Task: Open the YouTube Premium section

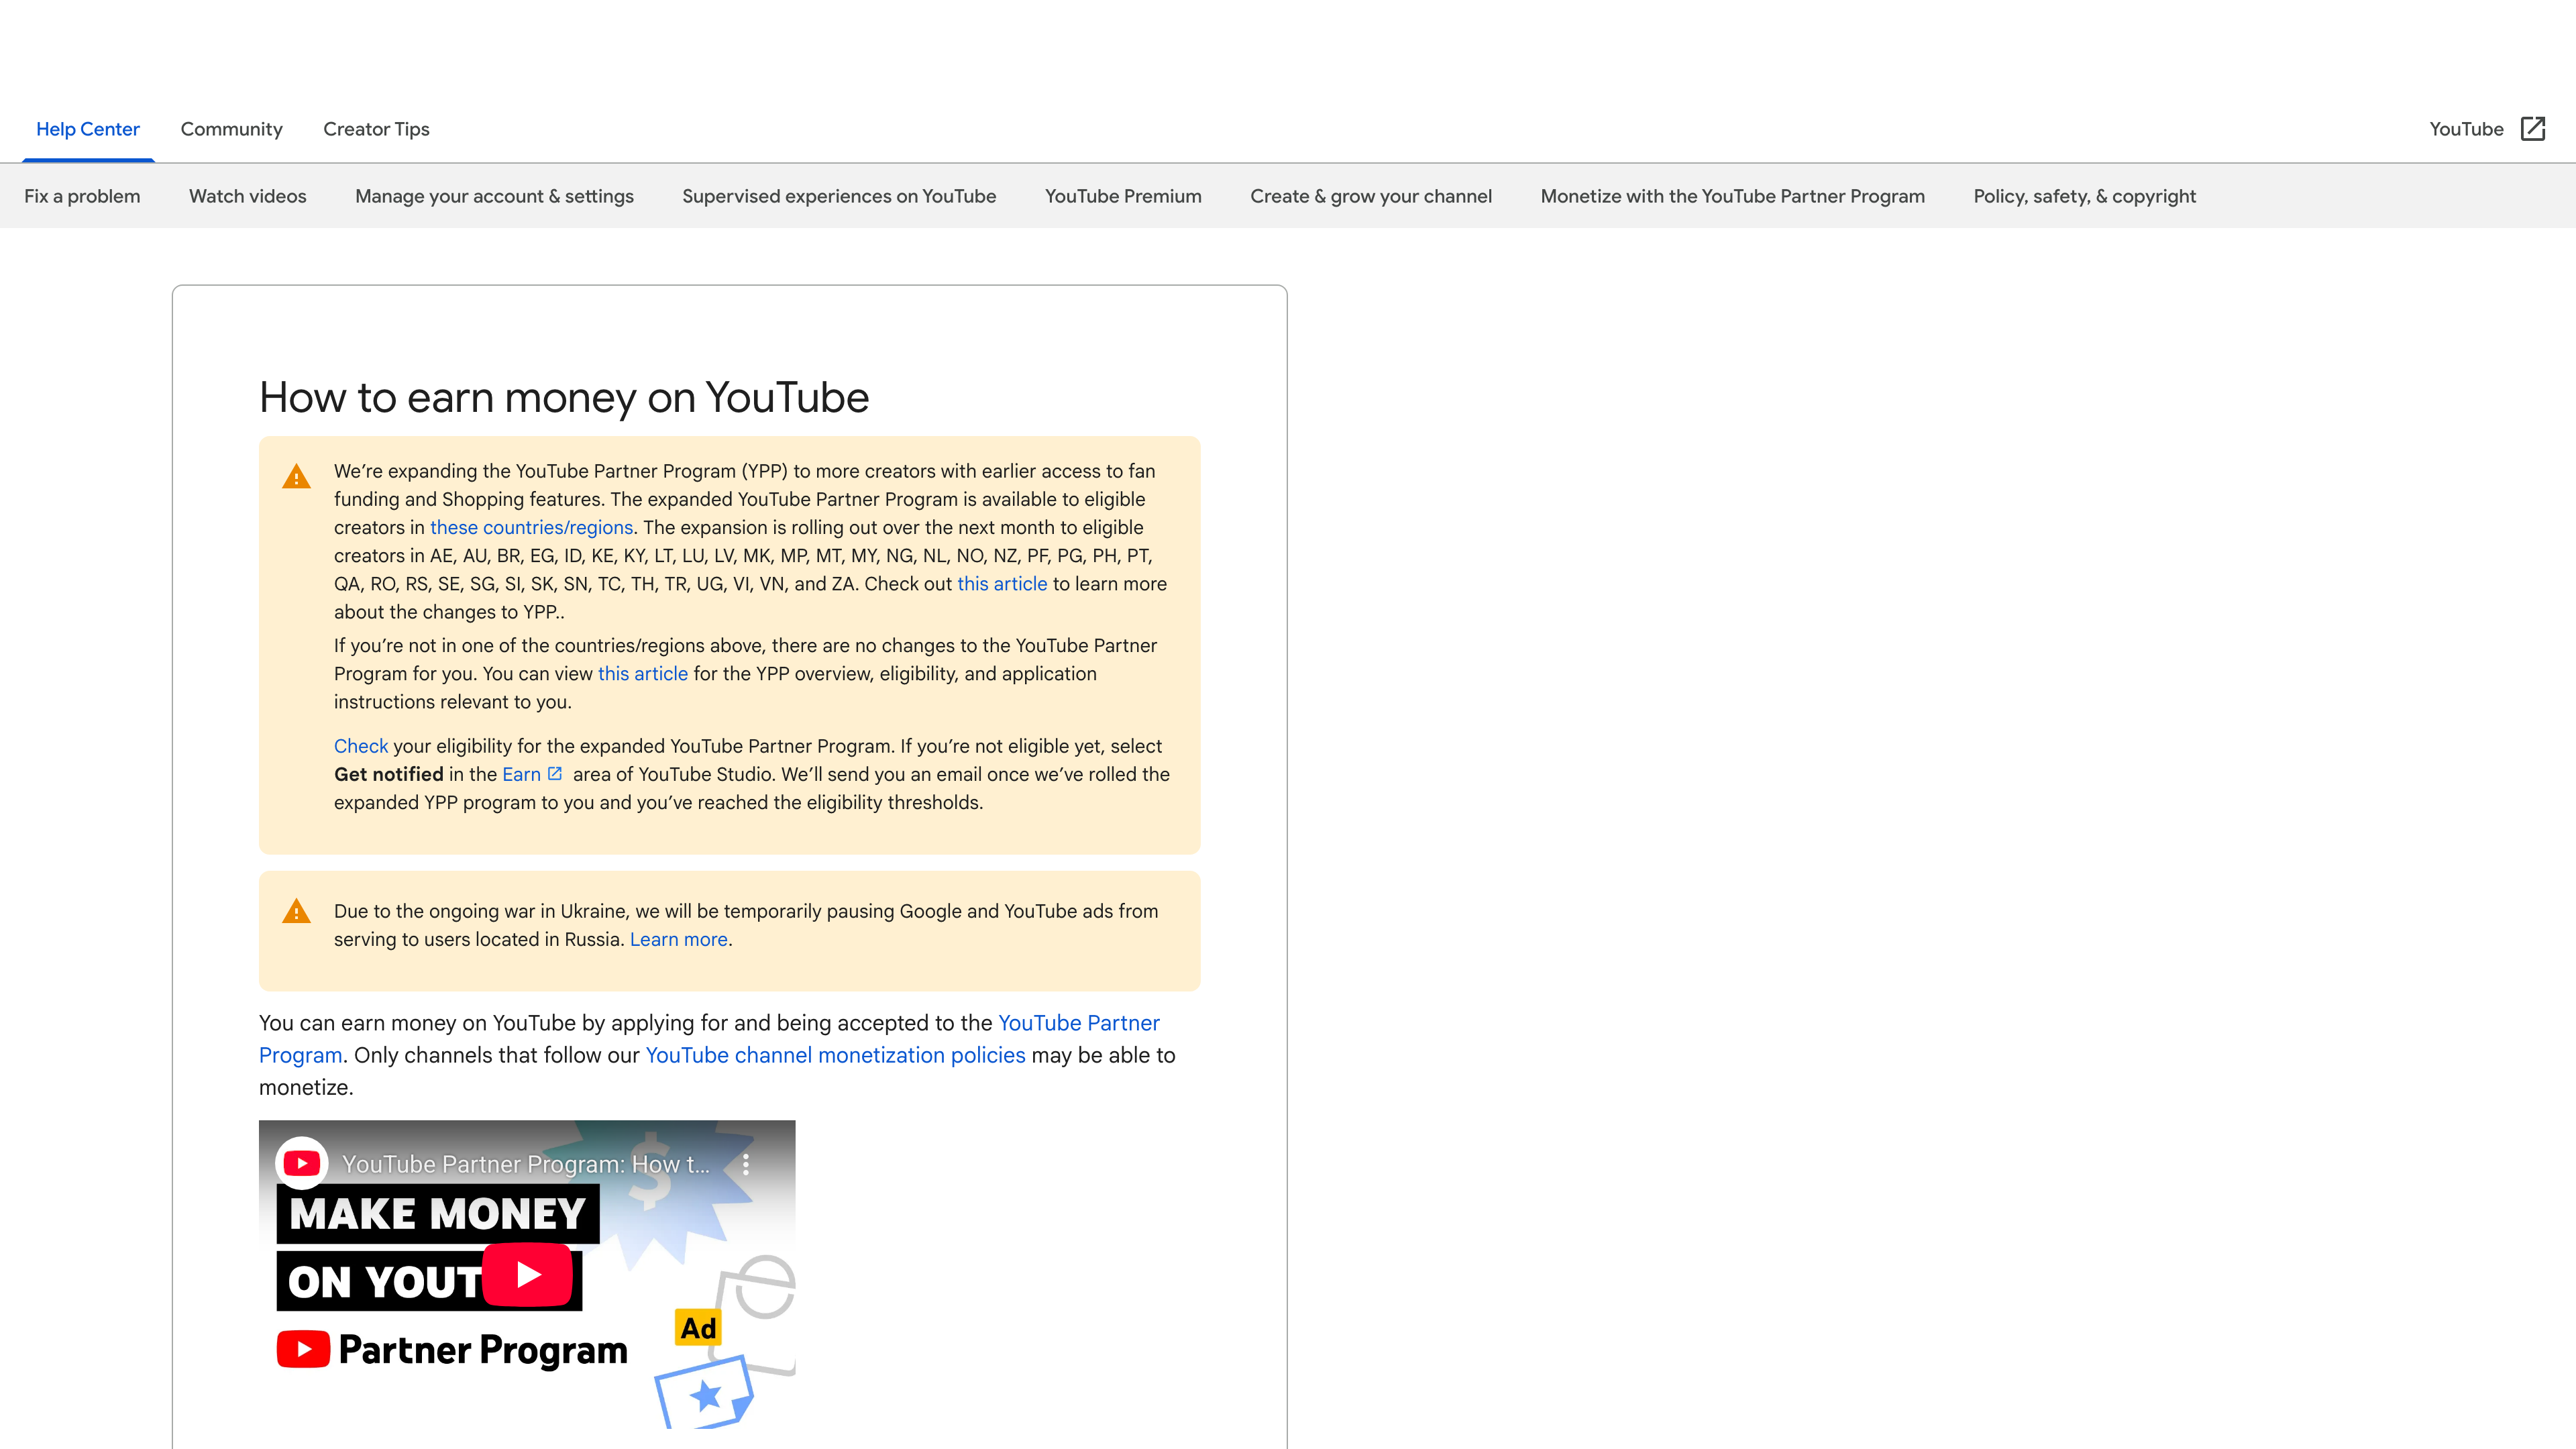Action: (1123, 196)
